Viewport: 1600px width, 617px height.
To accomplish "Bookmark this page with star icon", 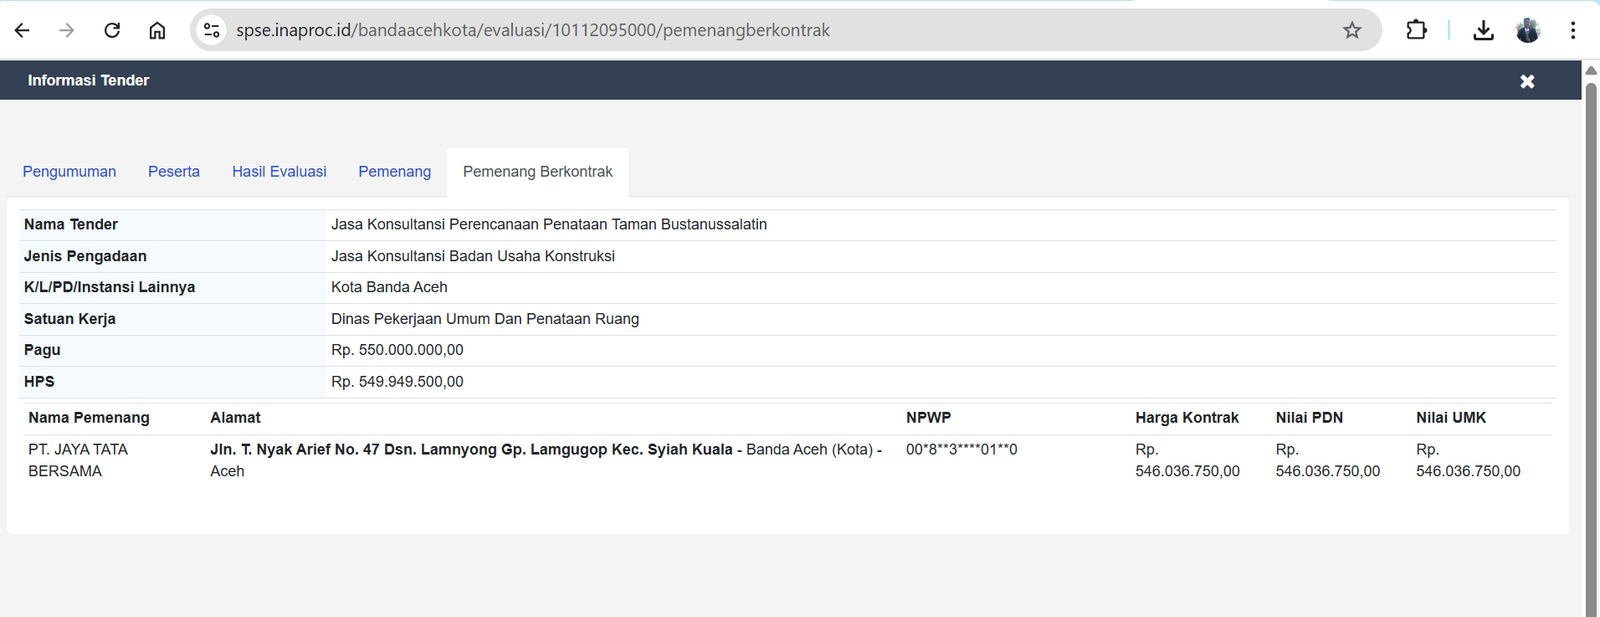I will [1352, 31].
